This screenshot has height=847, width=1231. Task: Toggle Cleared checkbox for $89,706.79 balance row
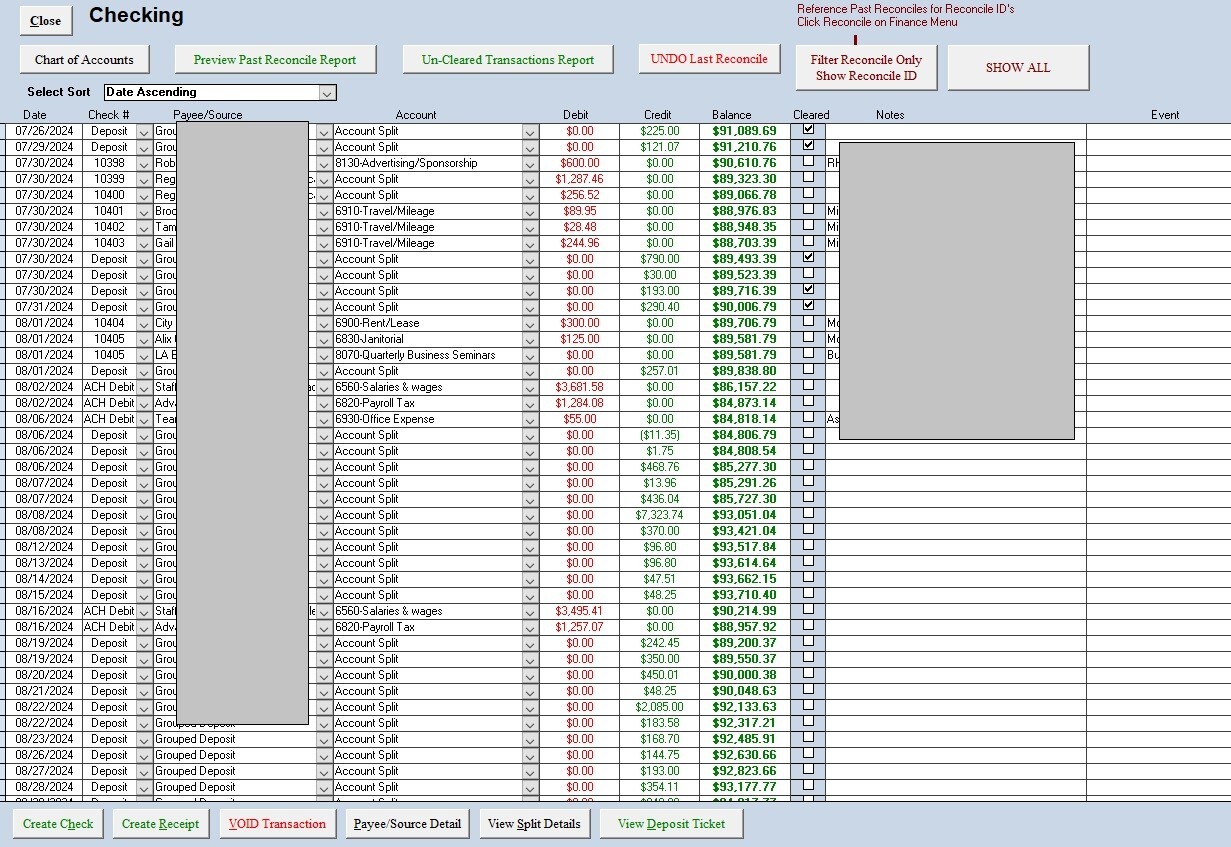tap(808, 321)
